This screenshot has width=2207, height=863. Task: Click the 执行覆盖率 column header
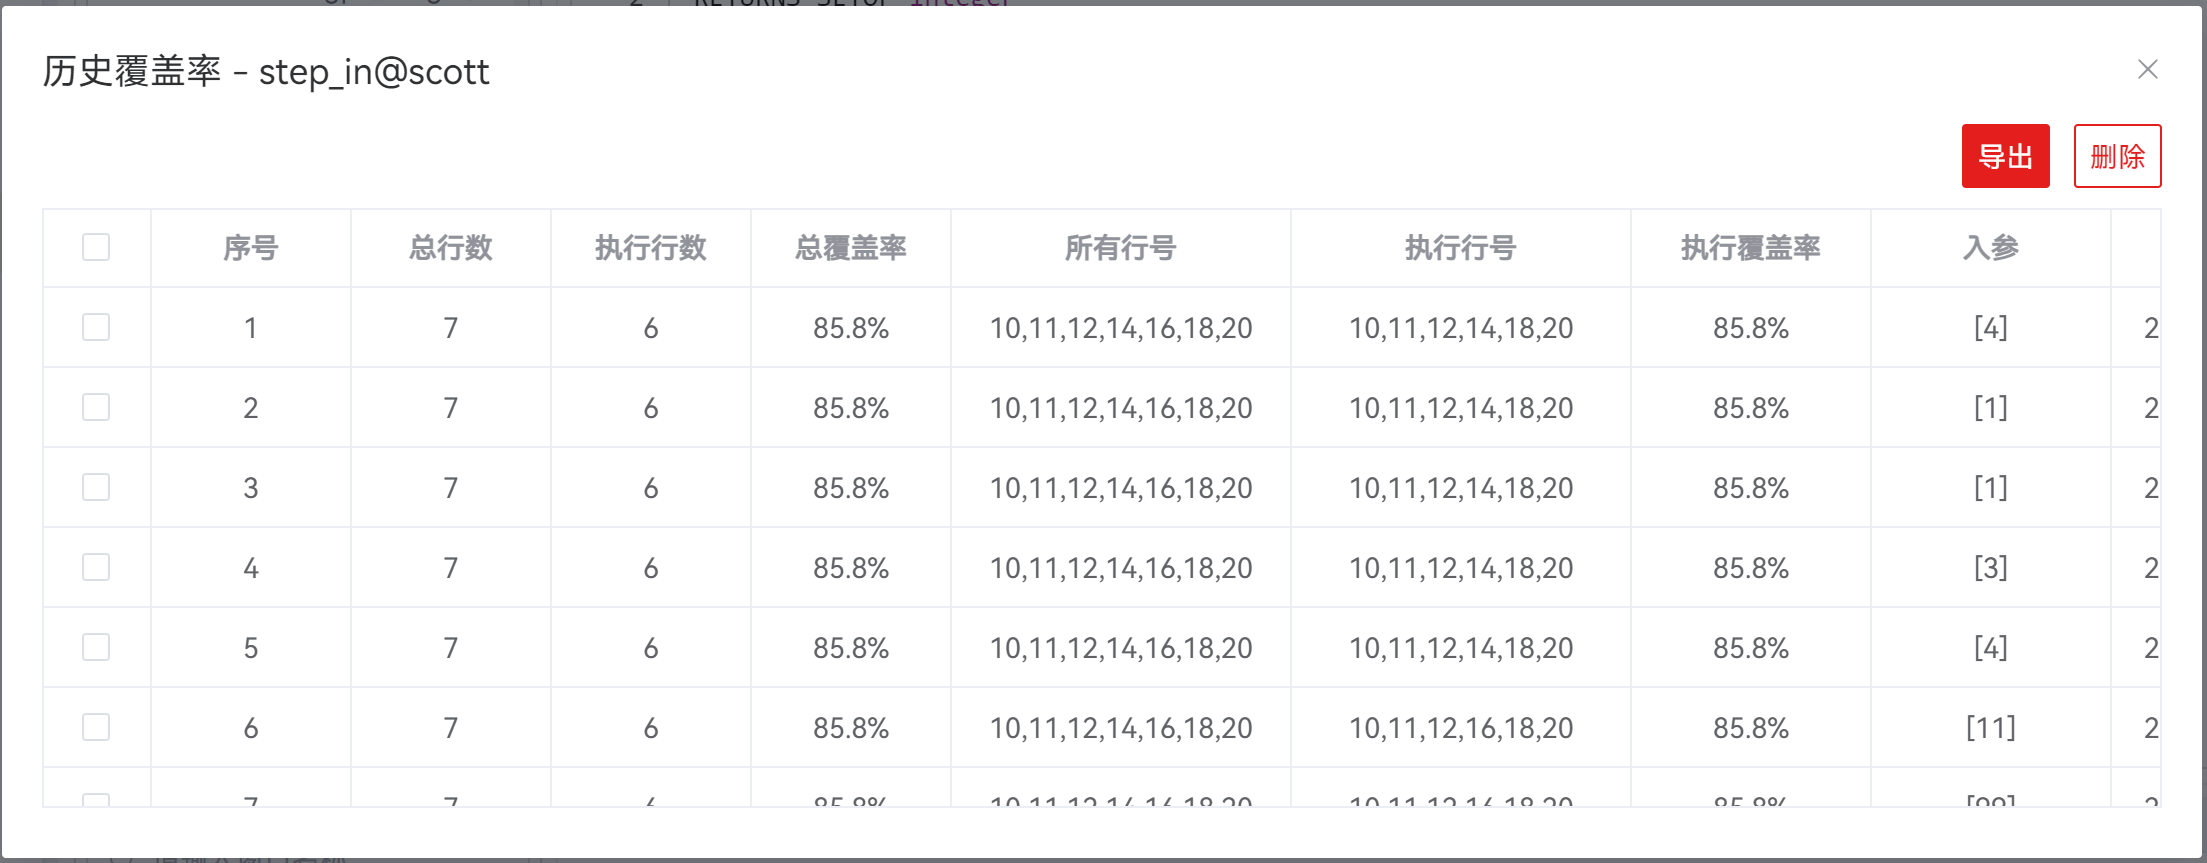(x=1750, y=248)
